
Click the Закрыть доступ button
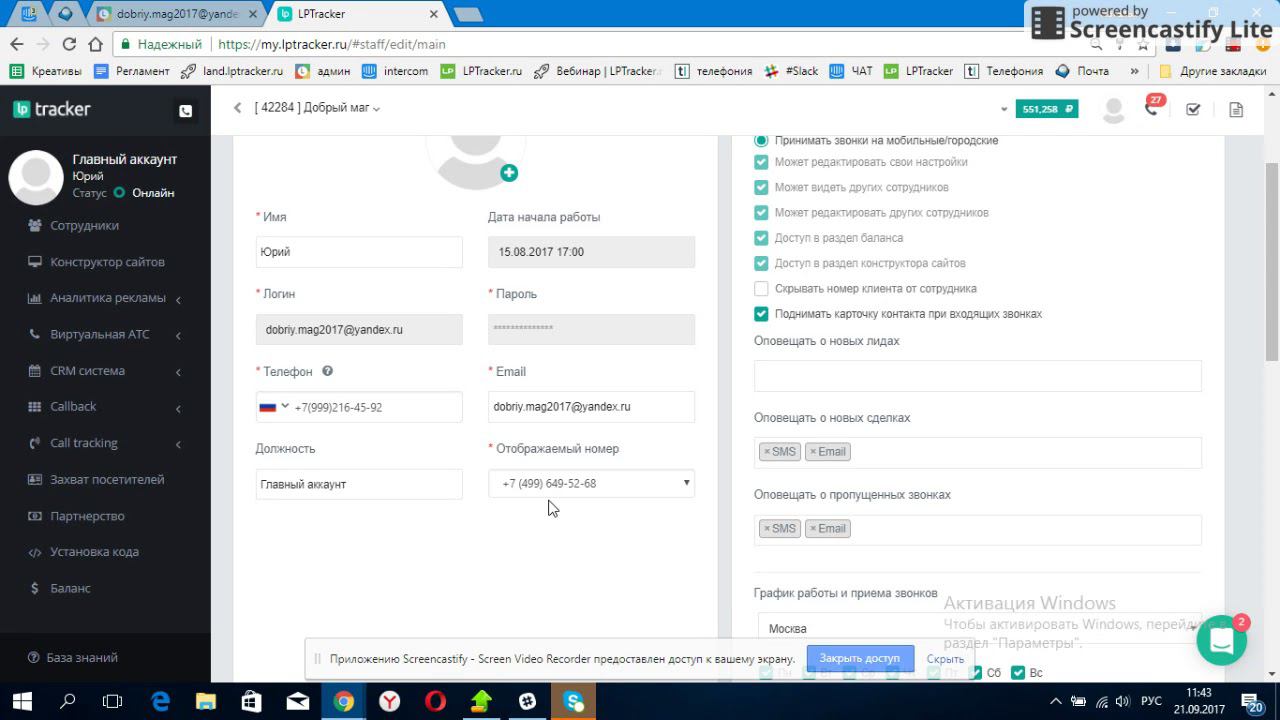point(860,659)
